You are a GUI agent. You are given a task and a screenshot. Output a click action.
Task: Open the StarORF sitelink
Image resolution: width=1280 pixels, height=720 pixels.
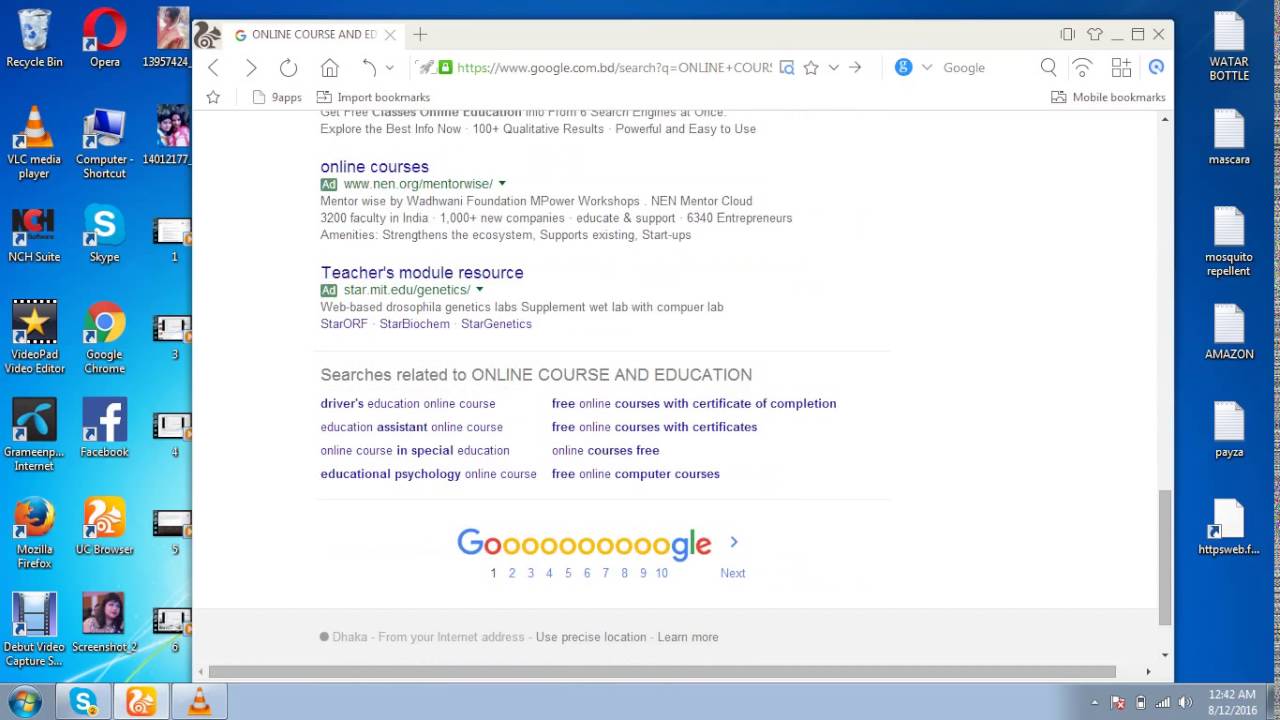pyautogui.click(x=343, y=324)
